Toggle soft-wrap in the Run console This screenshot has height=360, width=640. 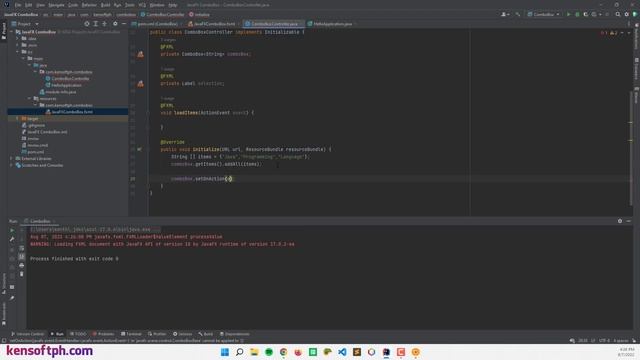(22, 248)
